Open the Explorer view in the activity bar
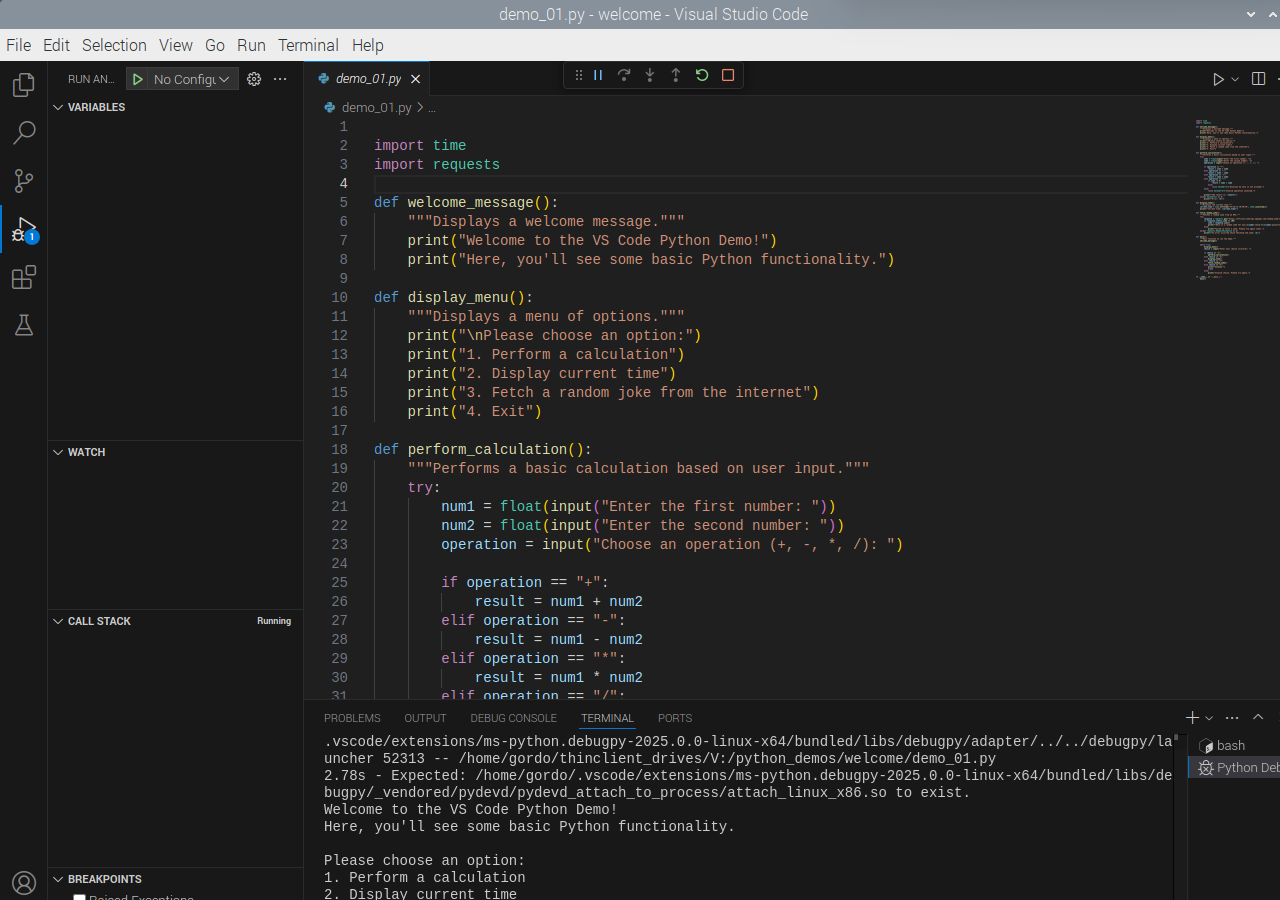 (x=22, y=85)
